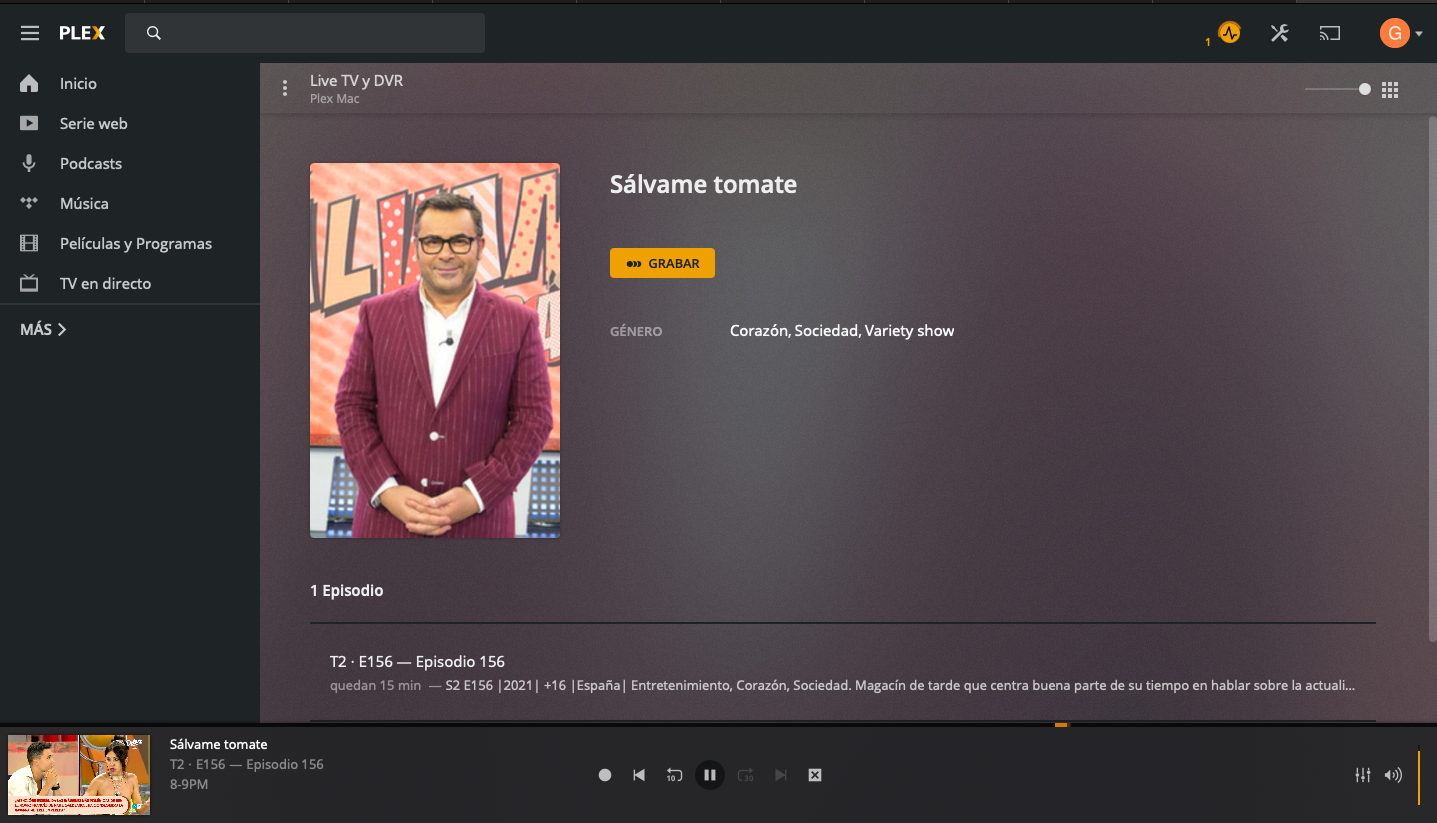Open playback settings equalizer icon
Image resolution: width=1437 pixels, height=823 pixels.
1362,775
